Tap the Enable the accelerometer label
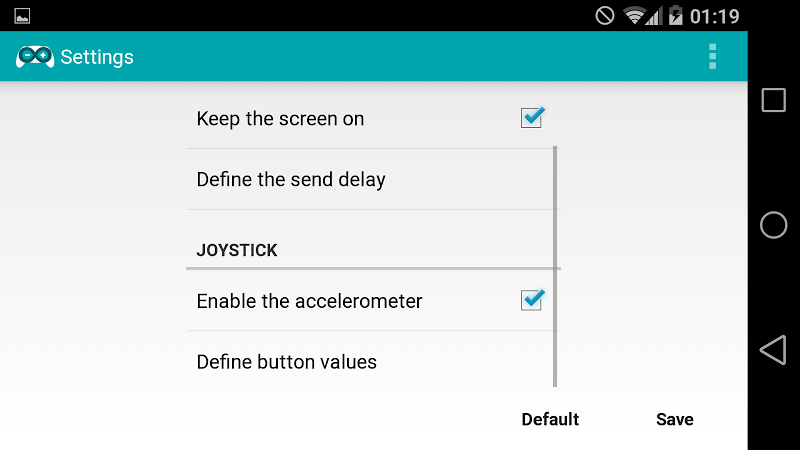800x450 pixels. pyautogui.click(x=309, y=301)
